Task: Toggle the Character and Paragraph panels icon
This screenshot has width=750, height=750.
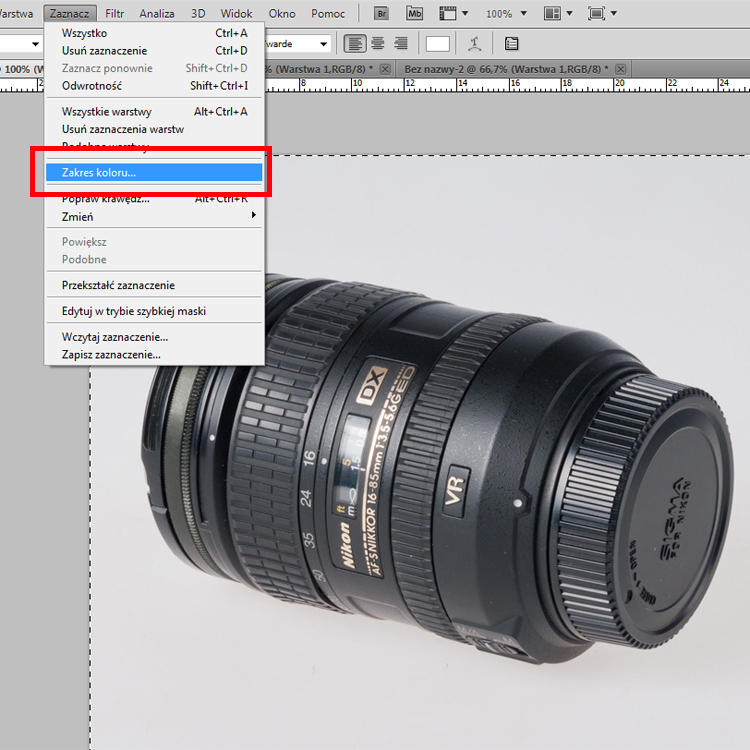Action: (x=511, y=44)
